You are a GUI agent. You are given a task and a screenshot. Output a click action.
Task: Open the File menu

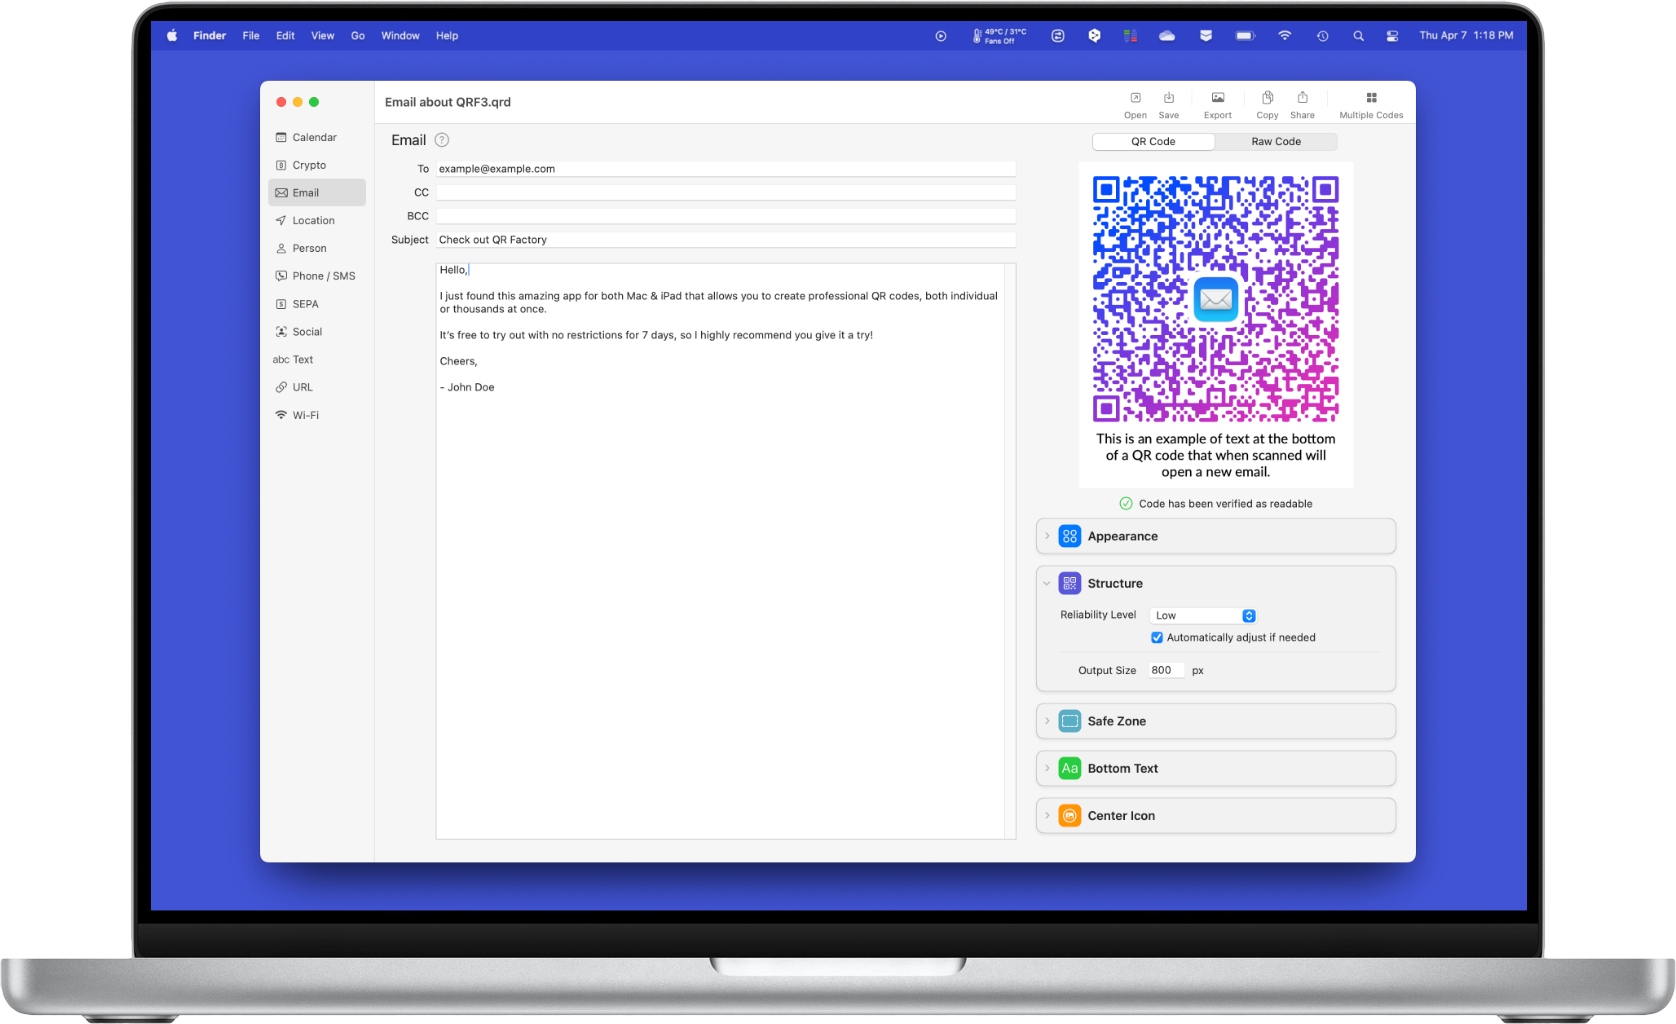tap(251, 36)
